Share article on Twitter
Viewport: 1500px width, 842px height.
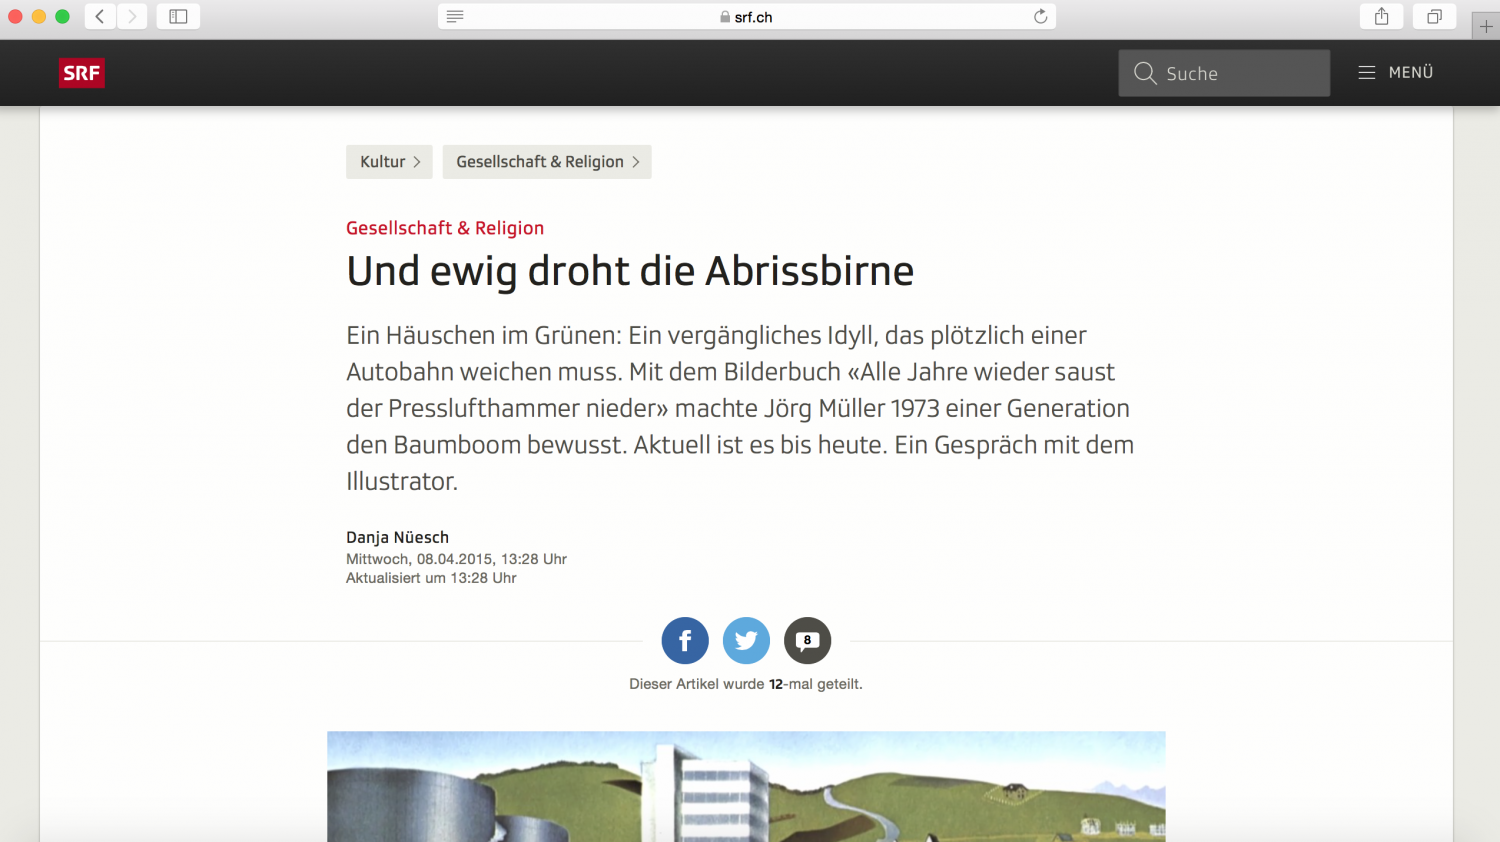(x=746, y=641)
